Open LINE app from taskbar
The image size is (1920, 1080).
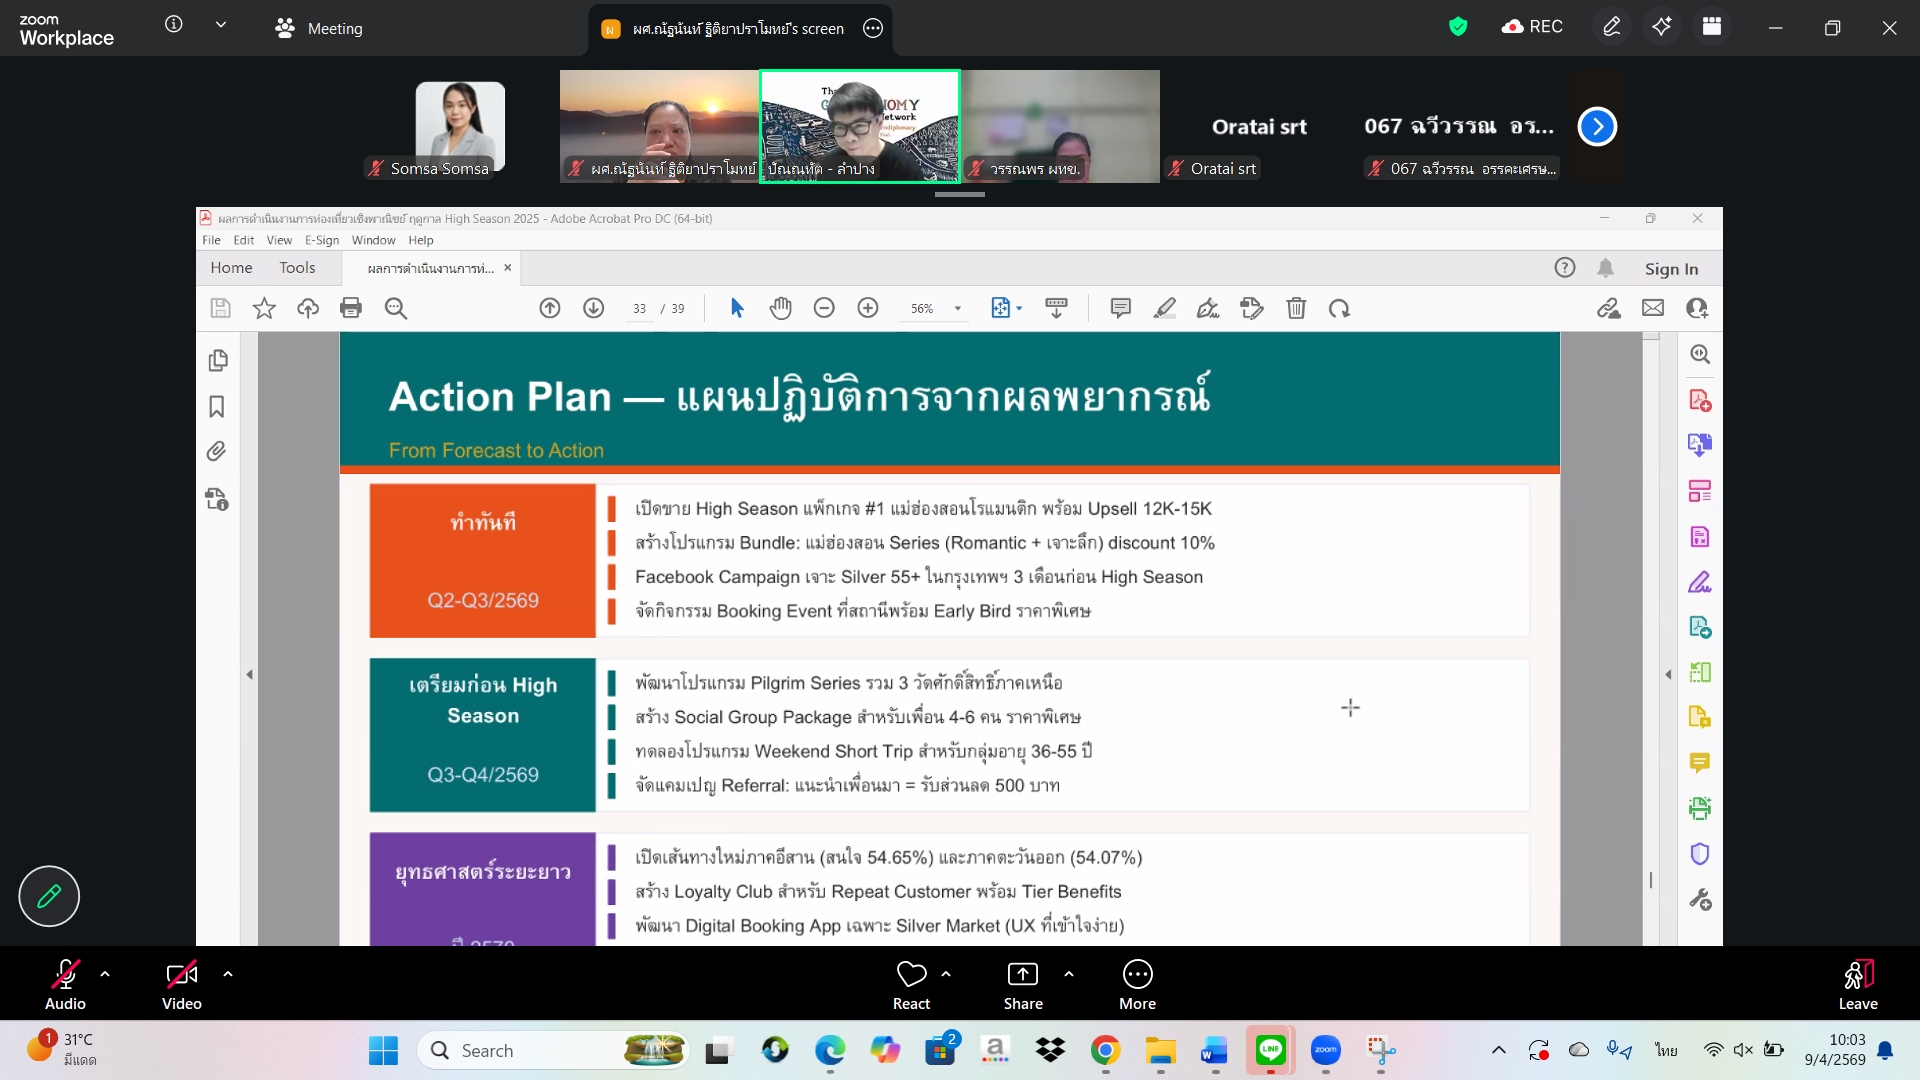point(1270,1050)
